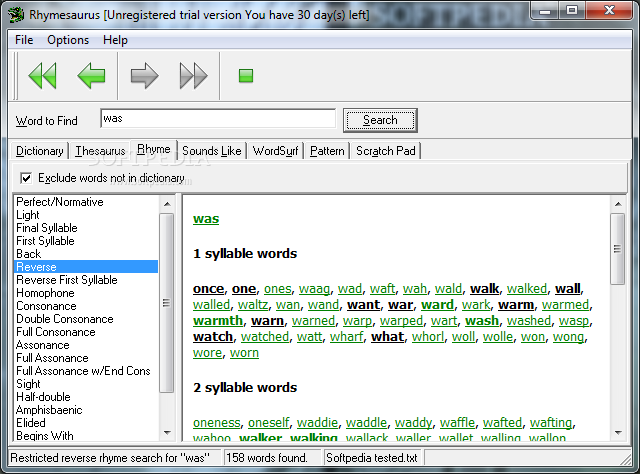
Task: Click results pane scroll down arrow
Action: (x=618, y=433)
